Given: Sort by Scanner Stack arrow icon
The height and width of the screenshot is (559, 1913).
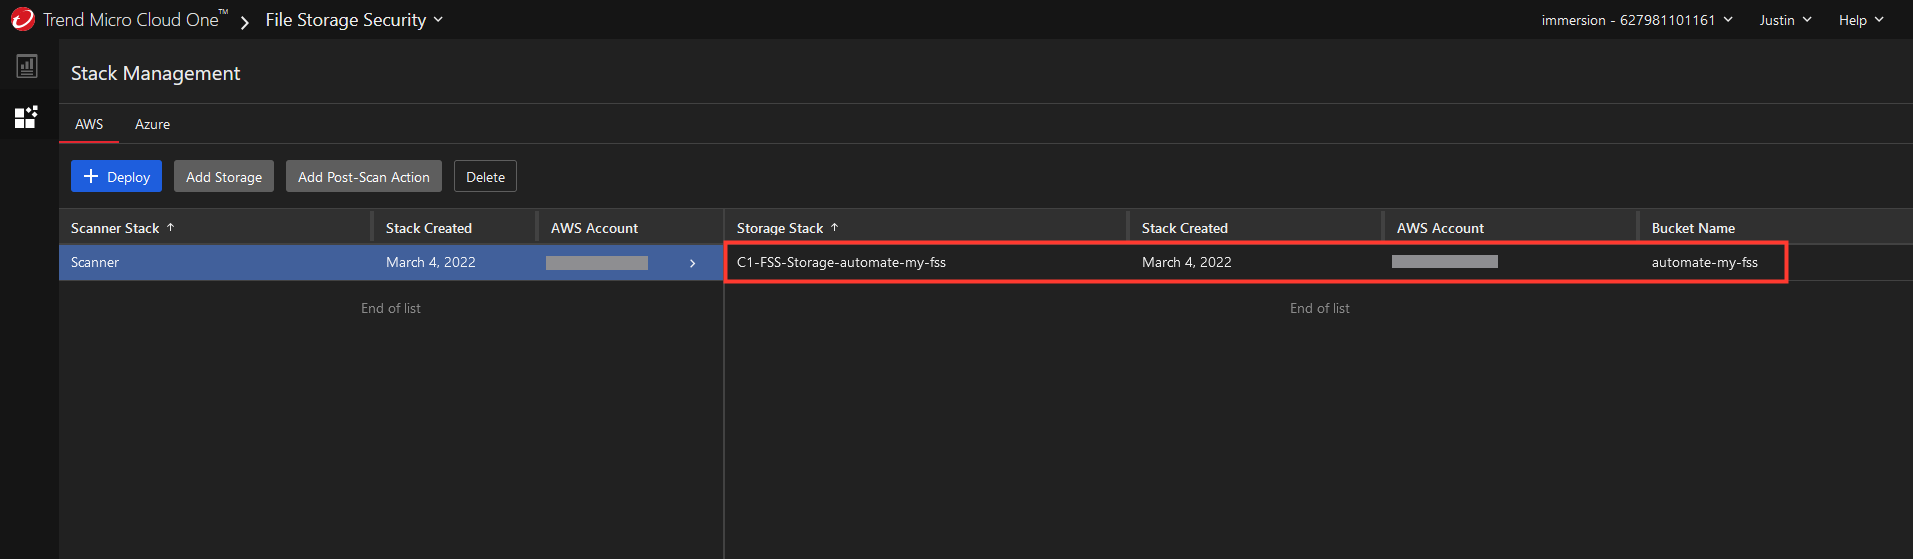Looking at the screenshot, I should (x=171, y=228).
